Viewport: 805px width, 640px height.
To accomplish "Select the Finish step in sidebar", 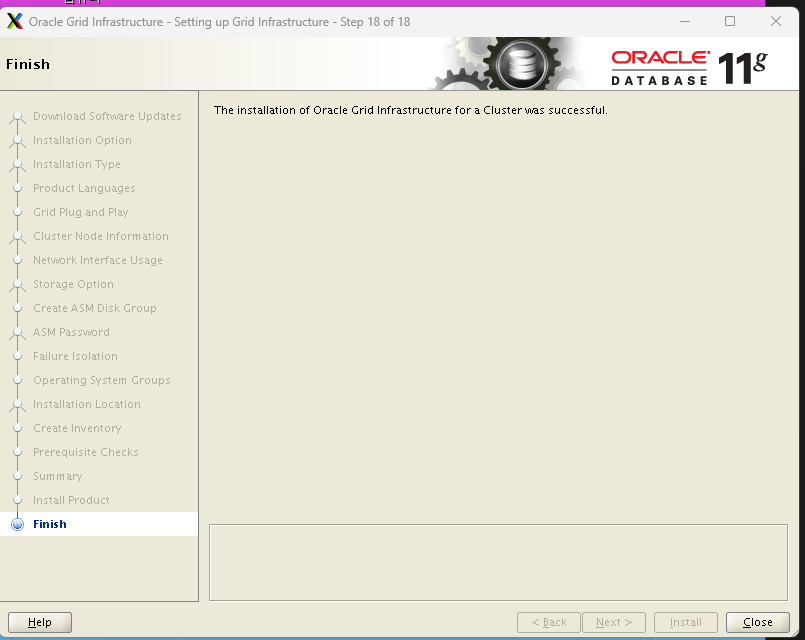I will [50, 524].
